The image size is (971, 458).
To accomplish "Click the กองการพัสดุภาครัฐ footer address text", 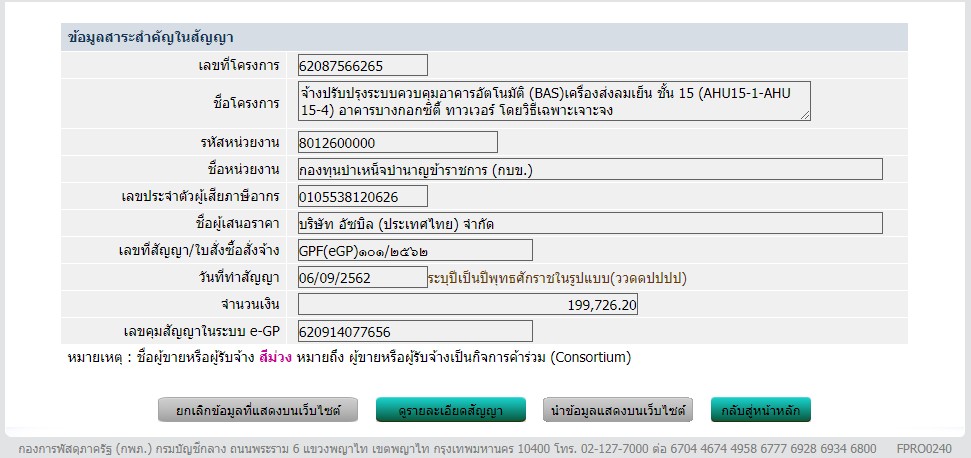I will 440,449.
